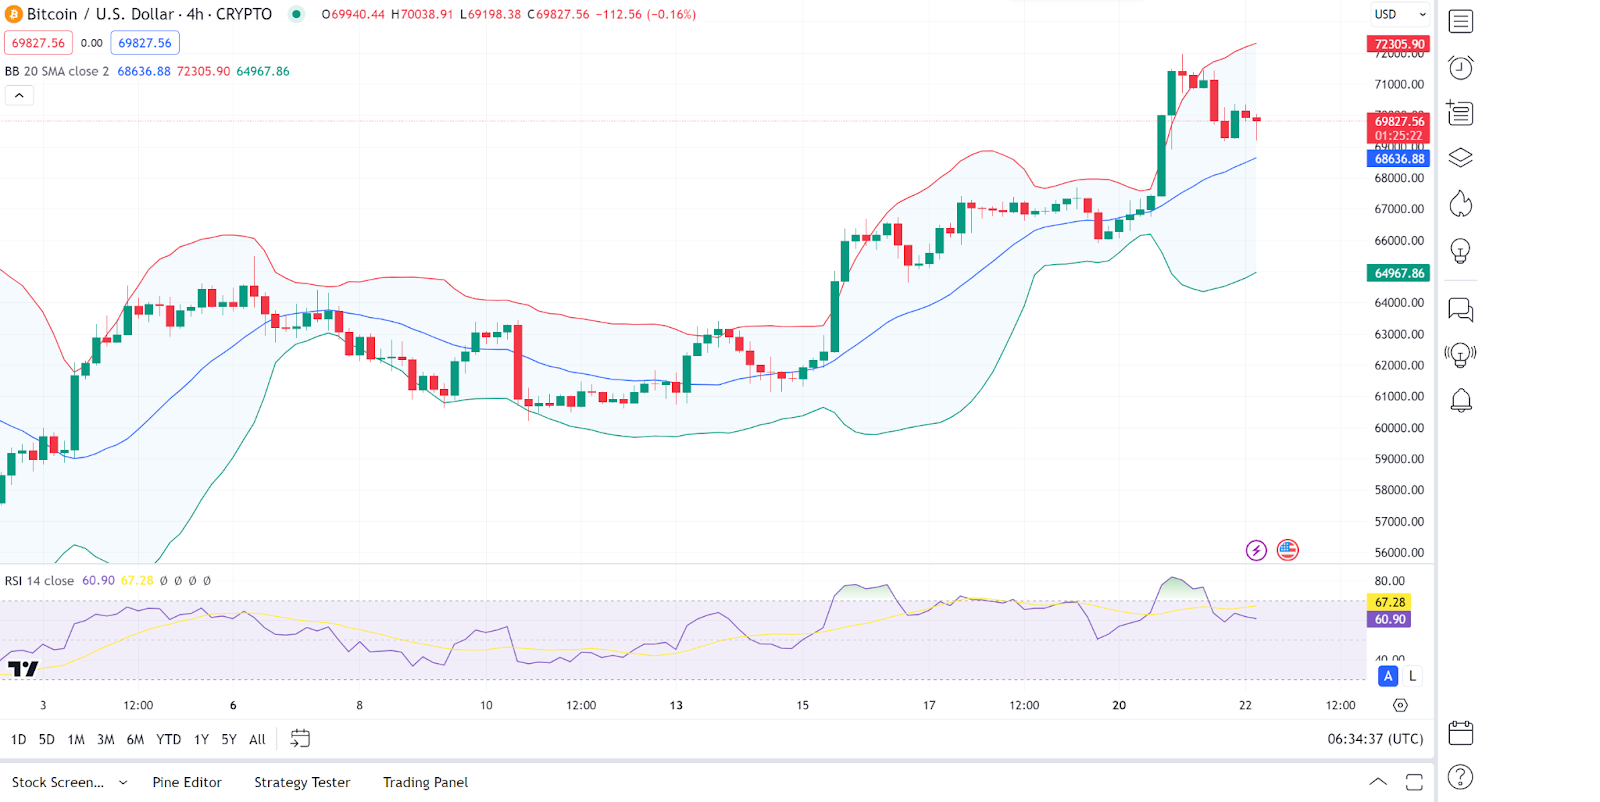Click the blue buy price 69827.56
This screenshot has height=802, width=1600.
(145, 43)
